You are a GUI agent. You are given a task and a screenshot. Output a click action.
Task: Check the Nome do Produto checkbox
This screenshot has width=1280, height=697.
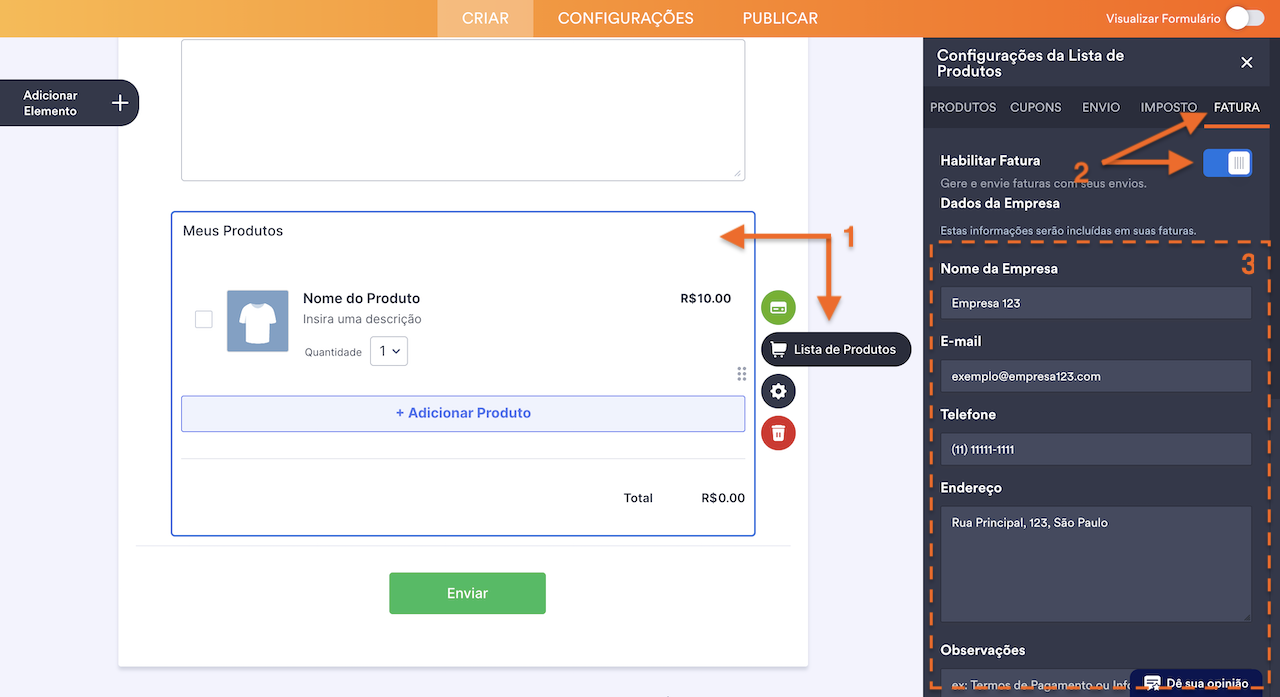203,319
